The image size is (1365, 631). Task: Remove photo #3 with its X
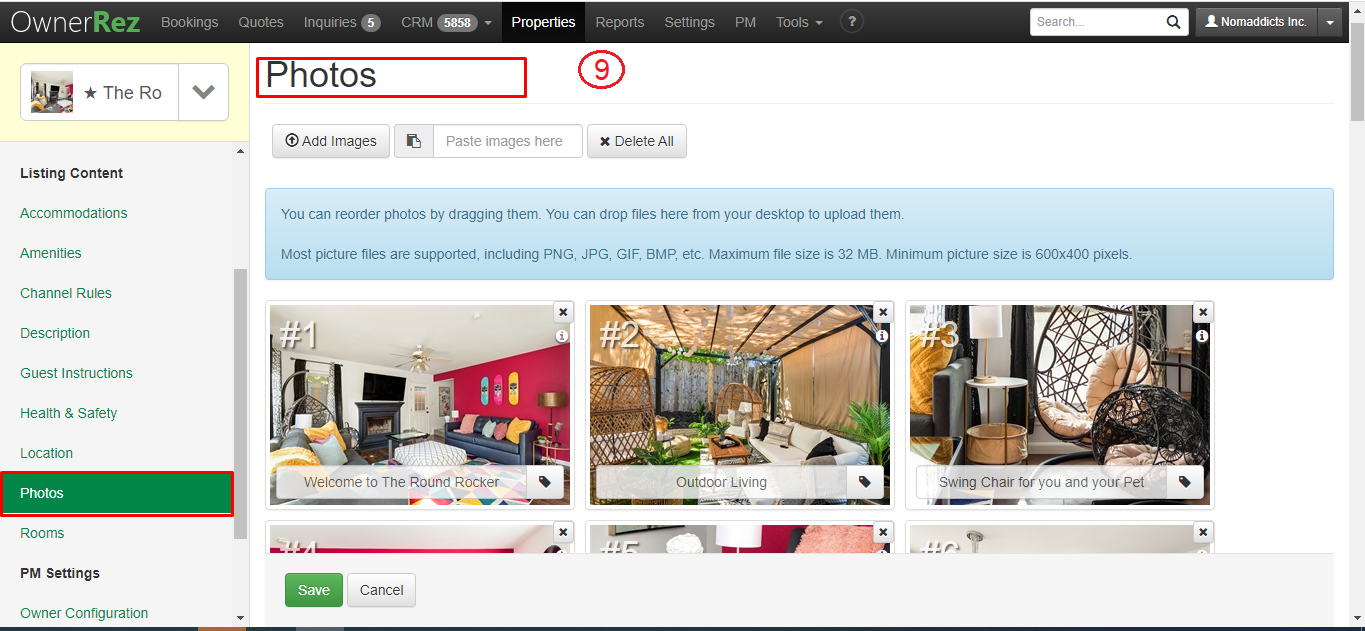tap(1203, 312)
